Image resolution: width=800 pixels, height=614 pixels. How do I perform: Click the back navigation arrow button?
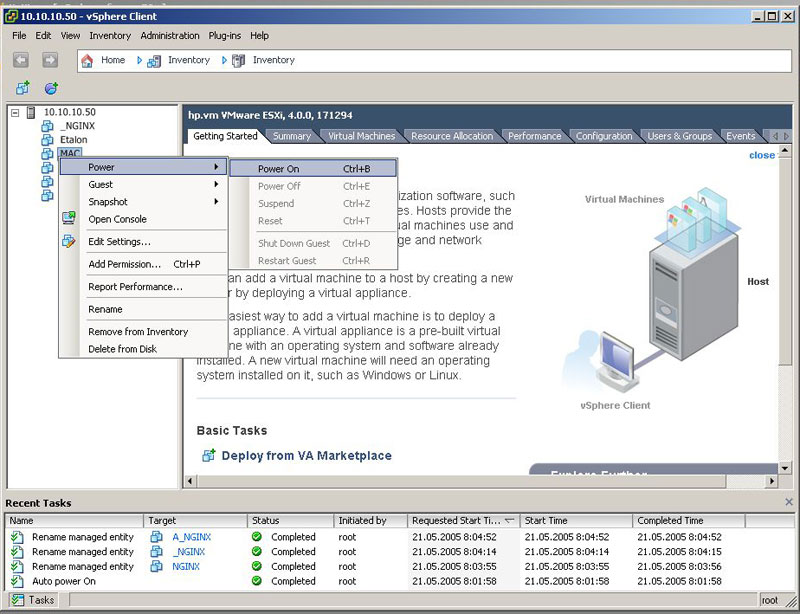coord(21,60)
